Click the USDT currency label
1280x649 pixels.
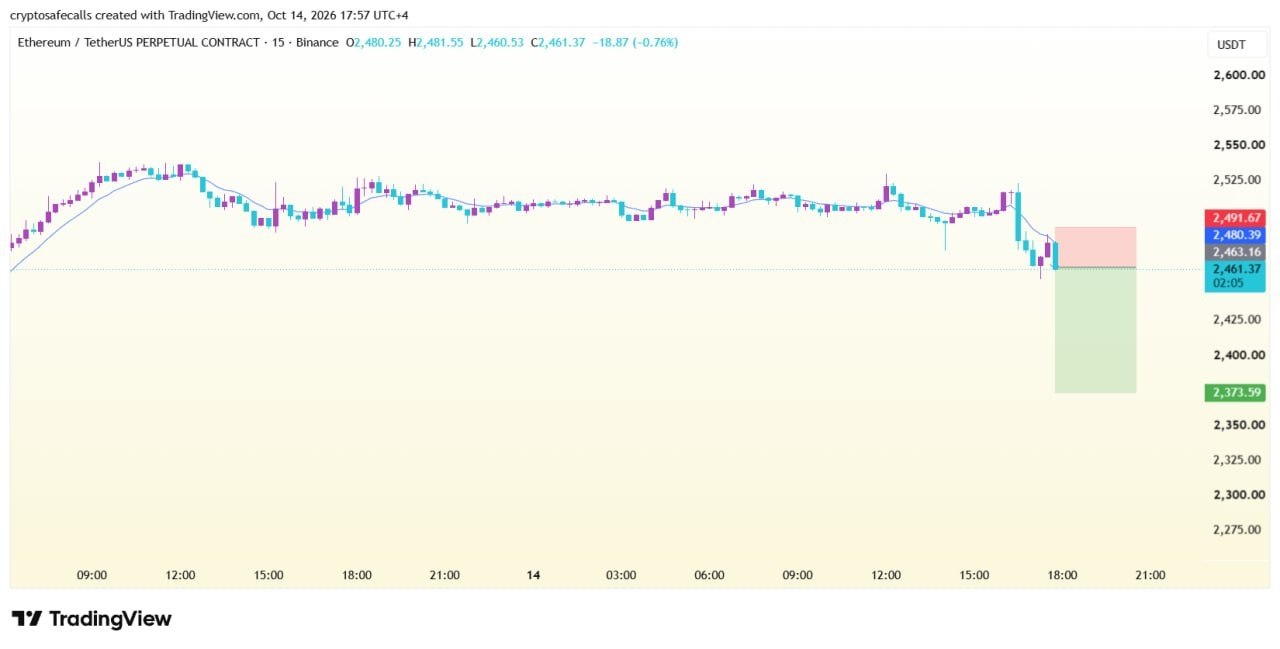1230,45
